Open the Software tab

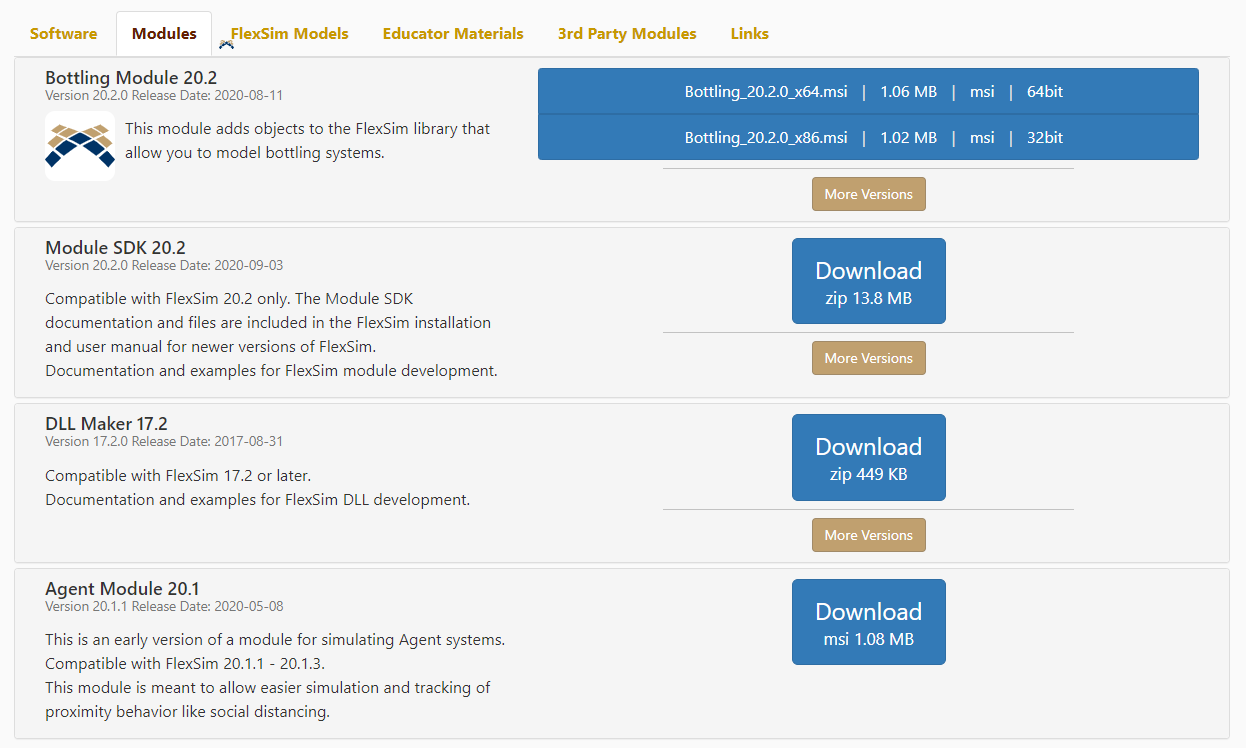(64, 34)
